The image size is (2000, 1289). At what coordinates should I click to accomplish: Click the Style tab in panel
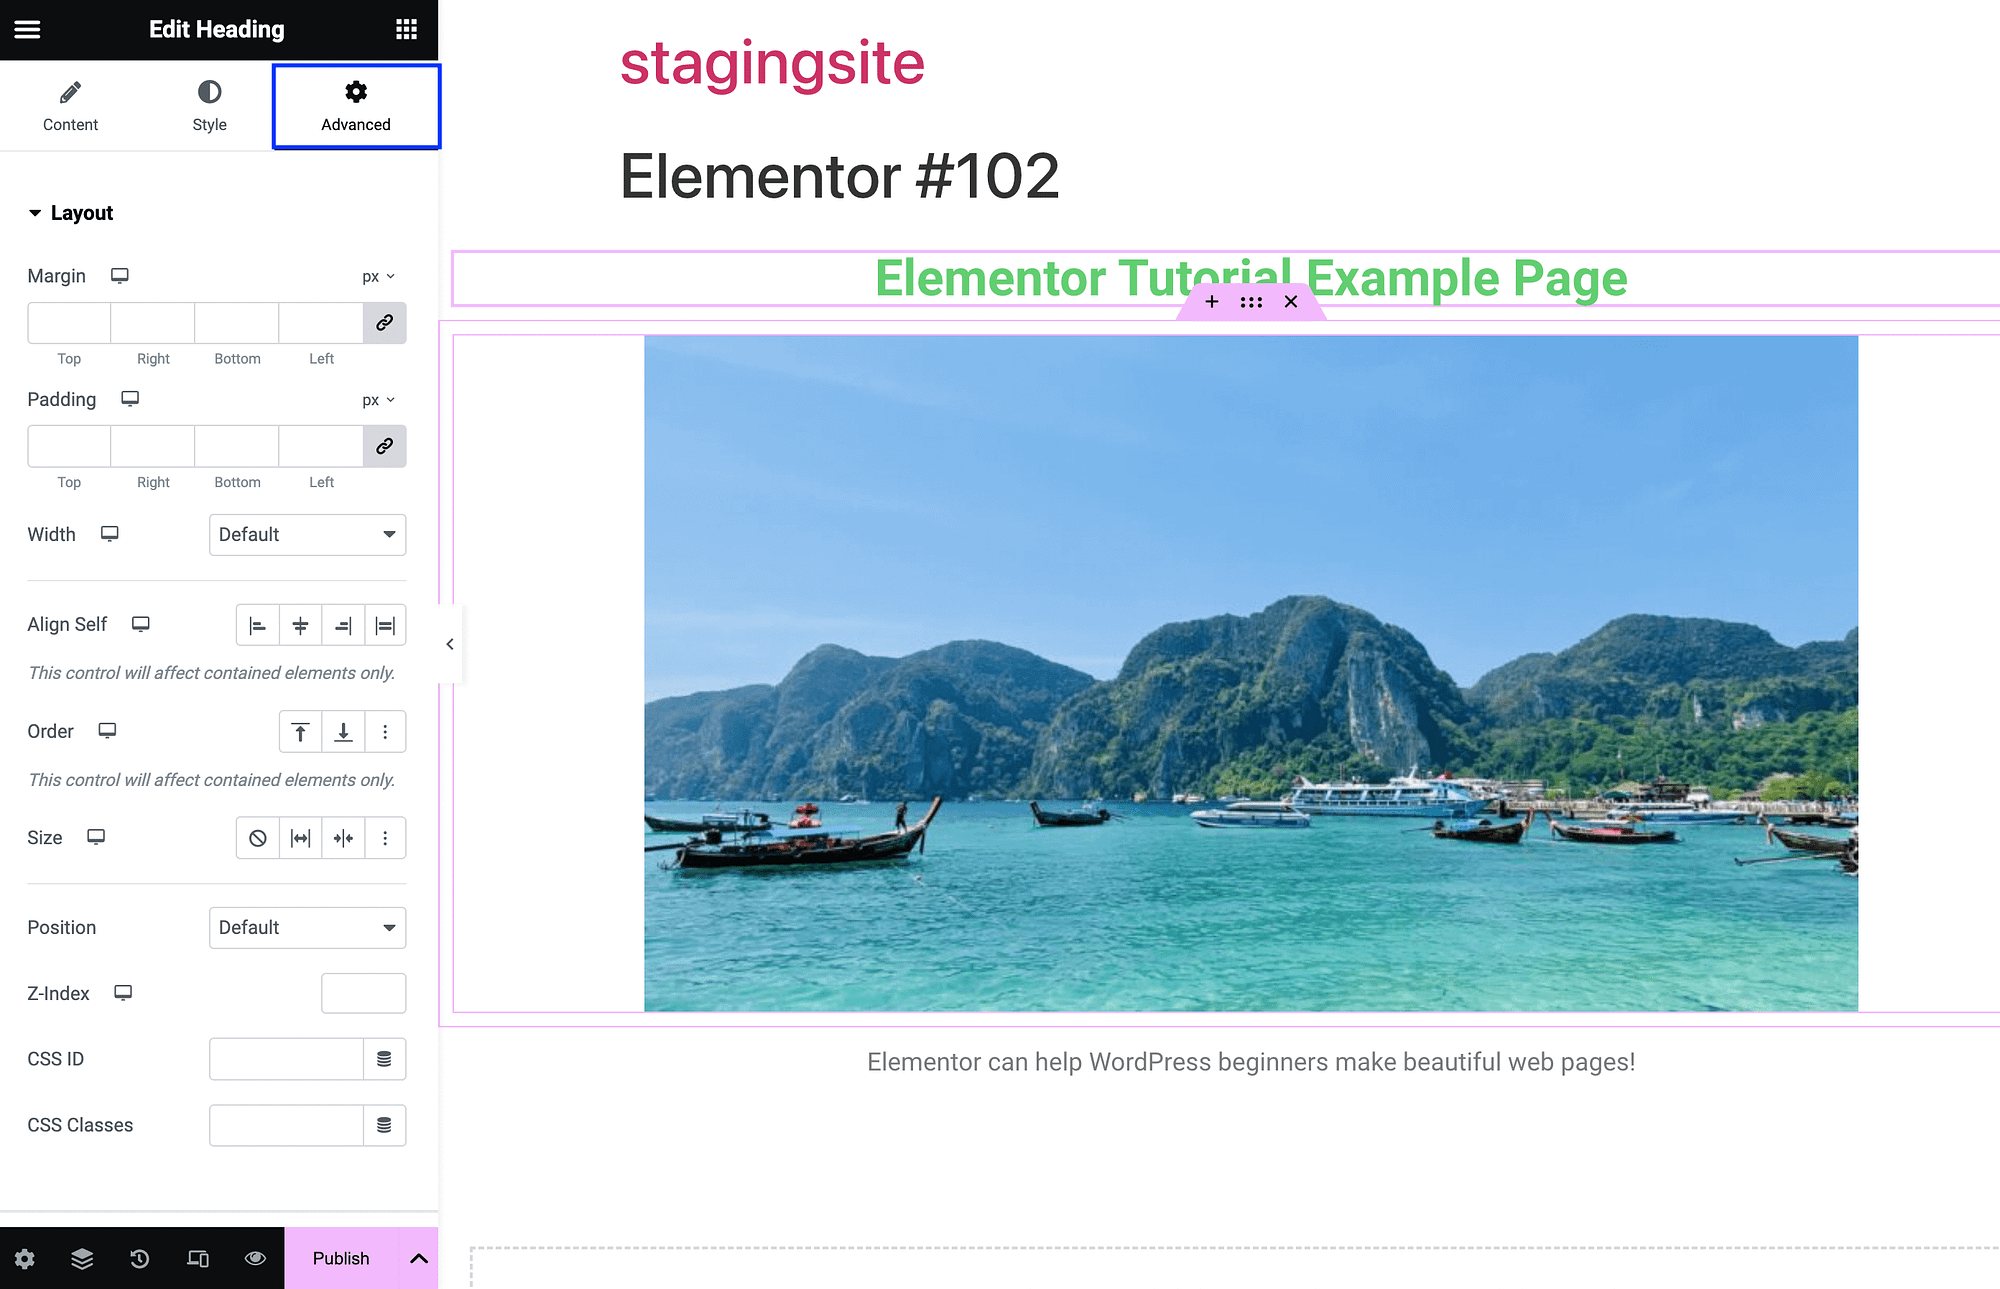[208, 105]
